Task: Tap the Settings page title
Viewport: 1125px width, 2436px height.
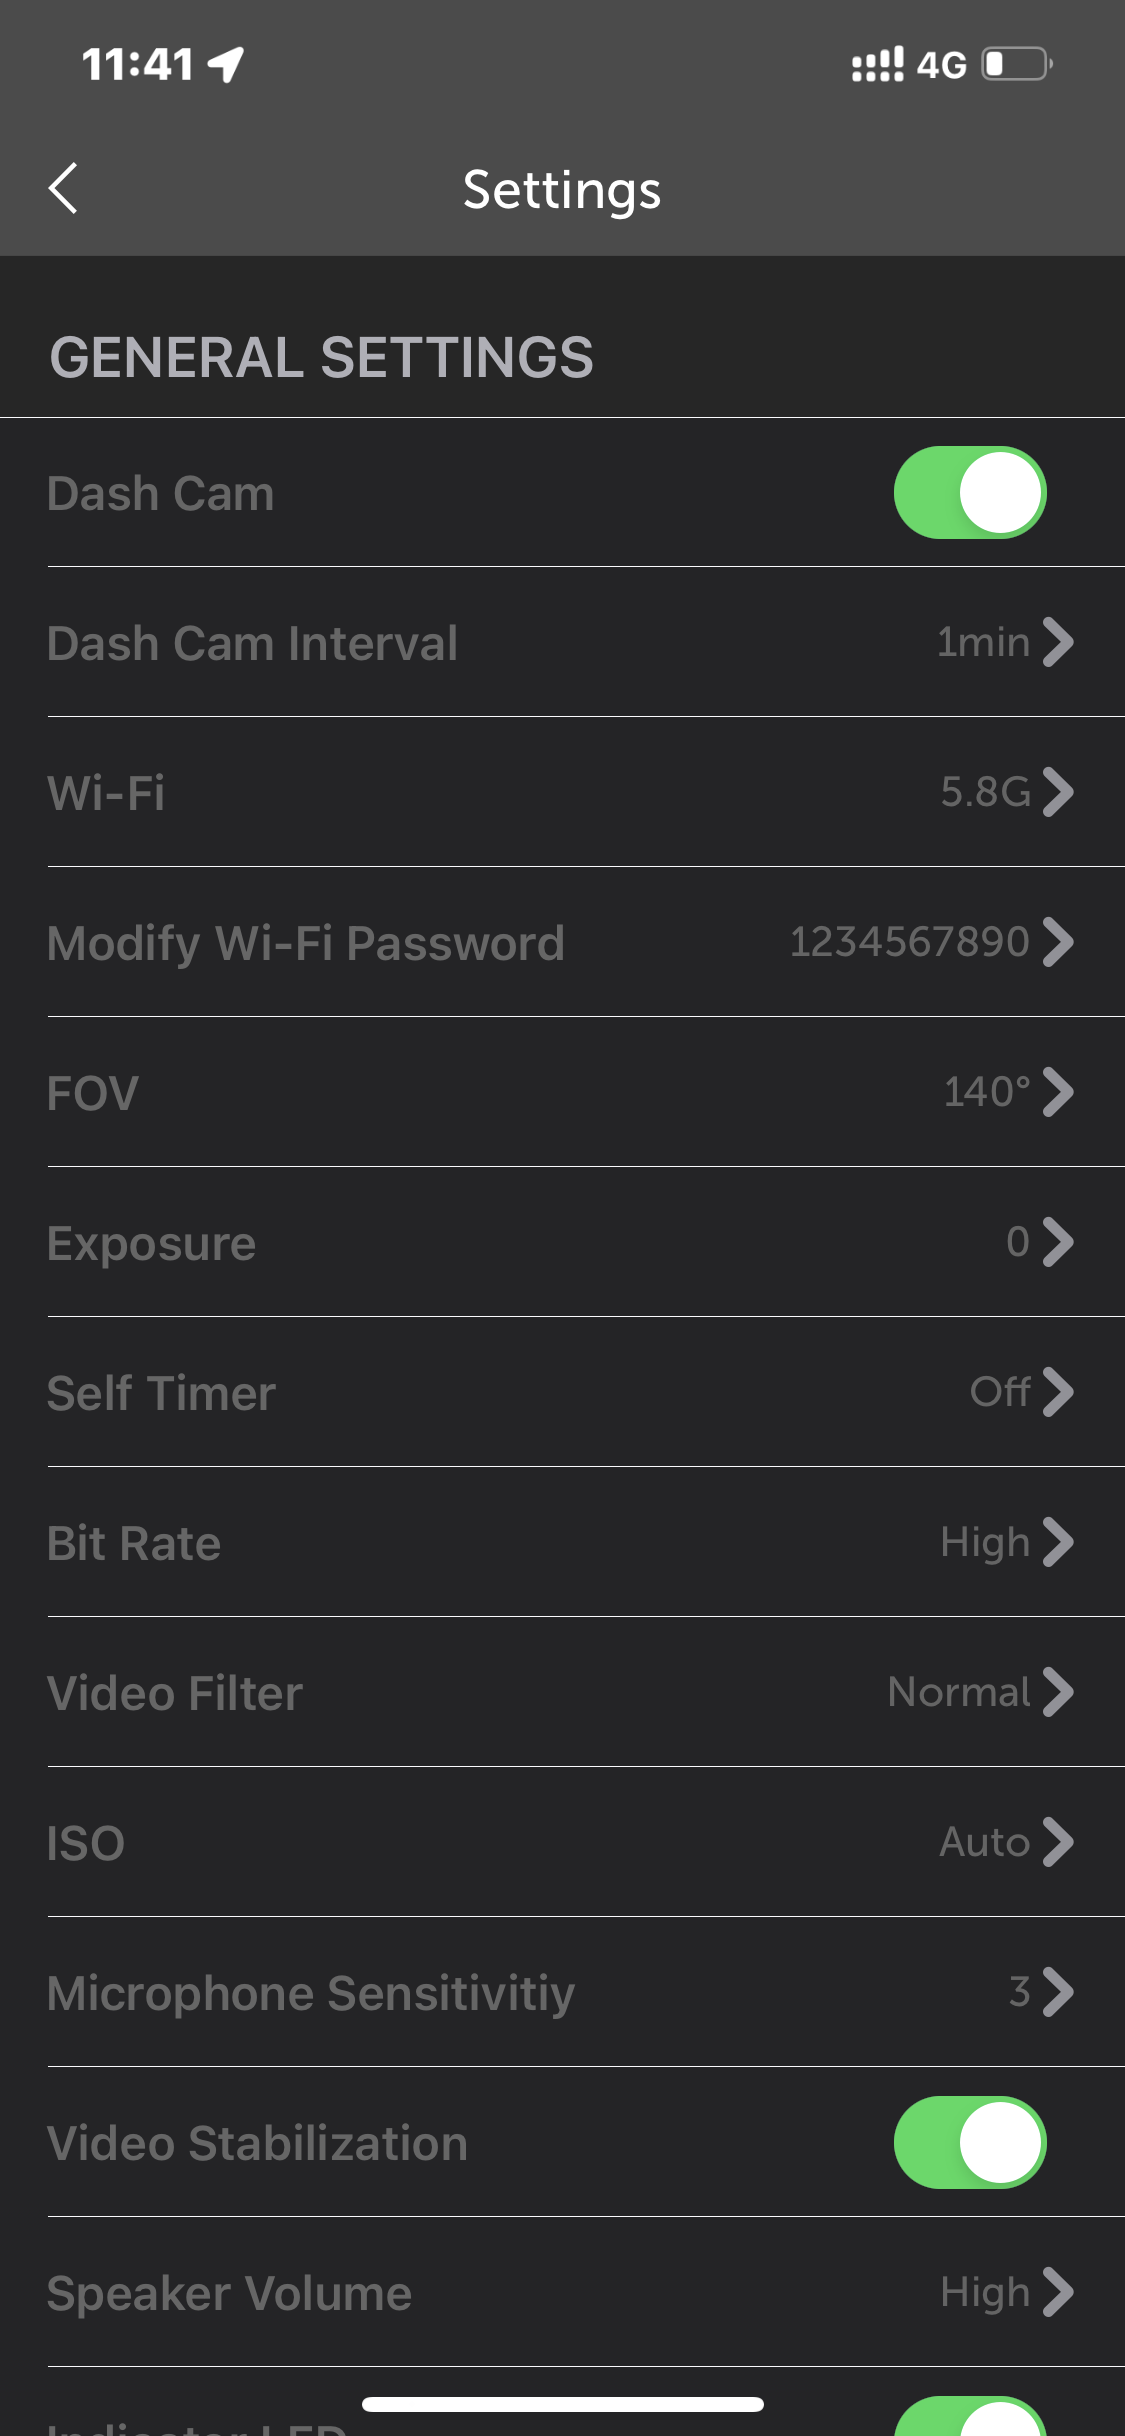Action: (562, 190)
